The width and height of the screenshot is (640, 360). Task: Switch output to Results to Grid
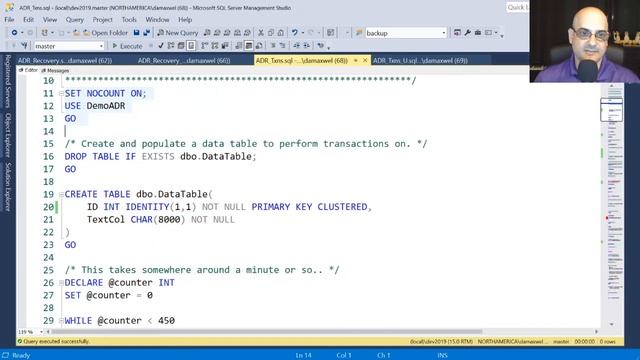(249, 46)
